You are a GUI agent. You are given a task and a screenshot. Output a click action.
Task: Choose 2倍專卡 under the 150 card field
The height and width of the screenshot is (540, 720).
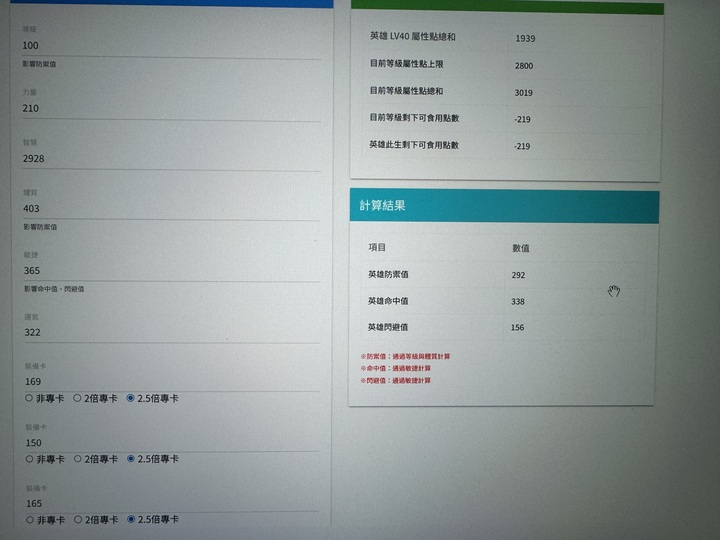pos(78,459)
